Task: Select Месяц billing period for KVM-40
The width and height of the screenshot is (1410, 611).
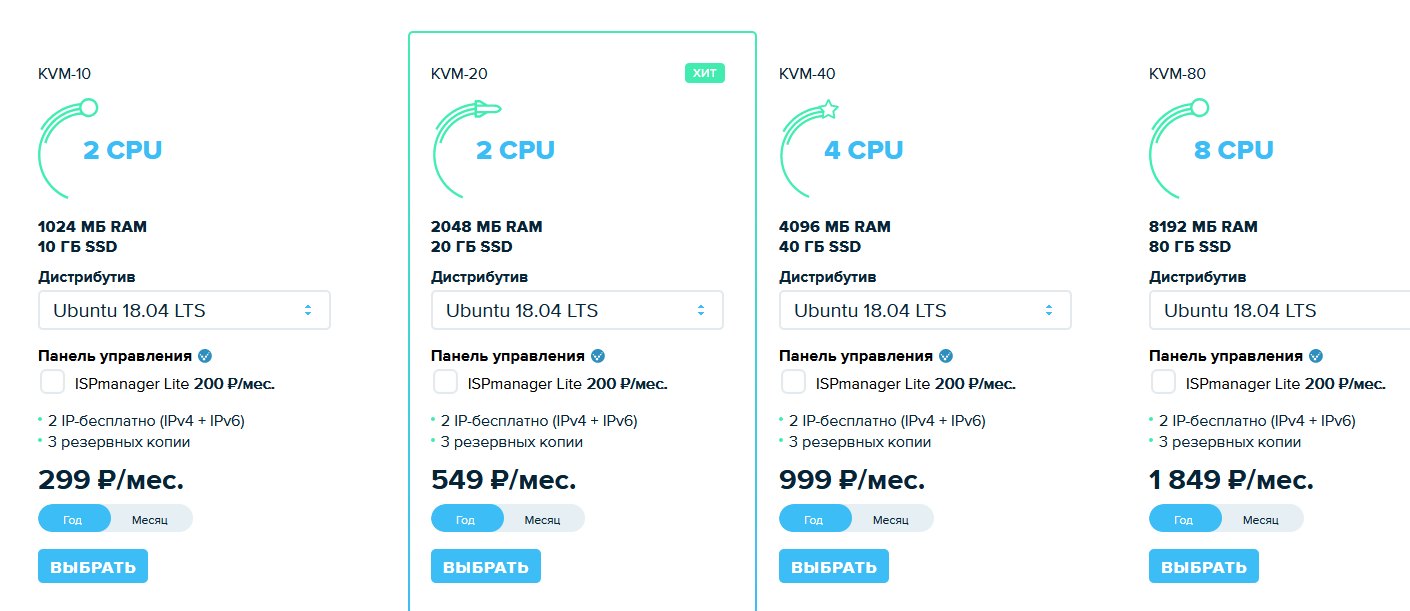Action: point(891,519)
